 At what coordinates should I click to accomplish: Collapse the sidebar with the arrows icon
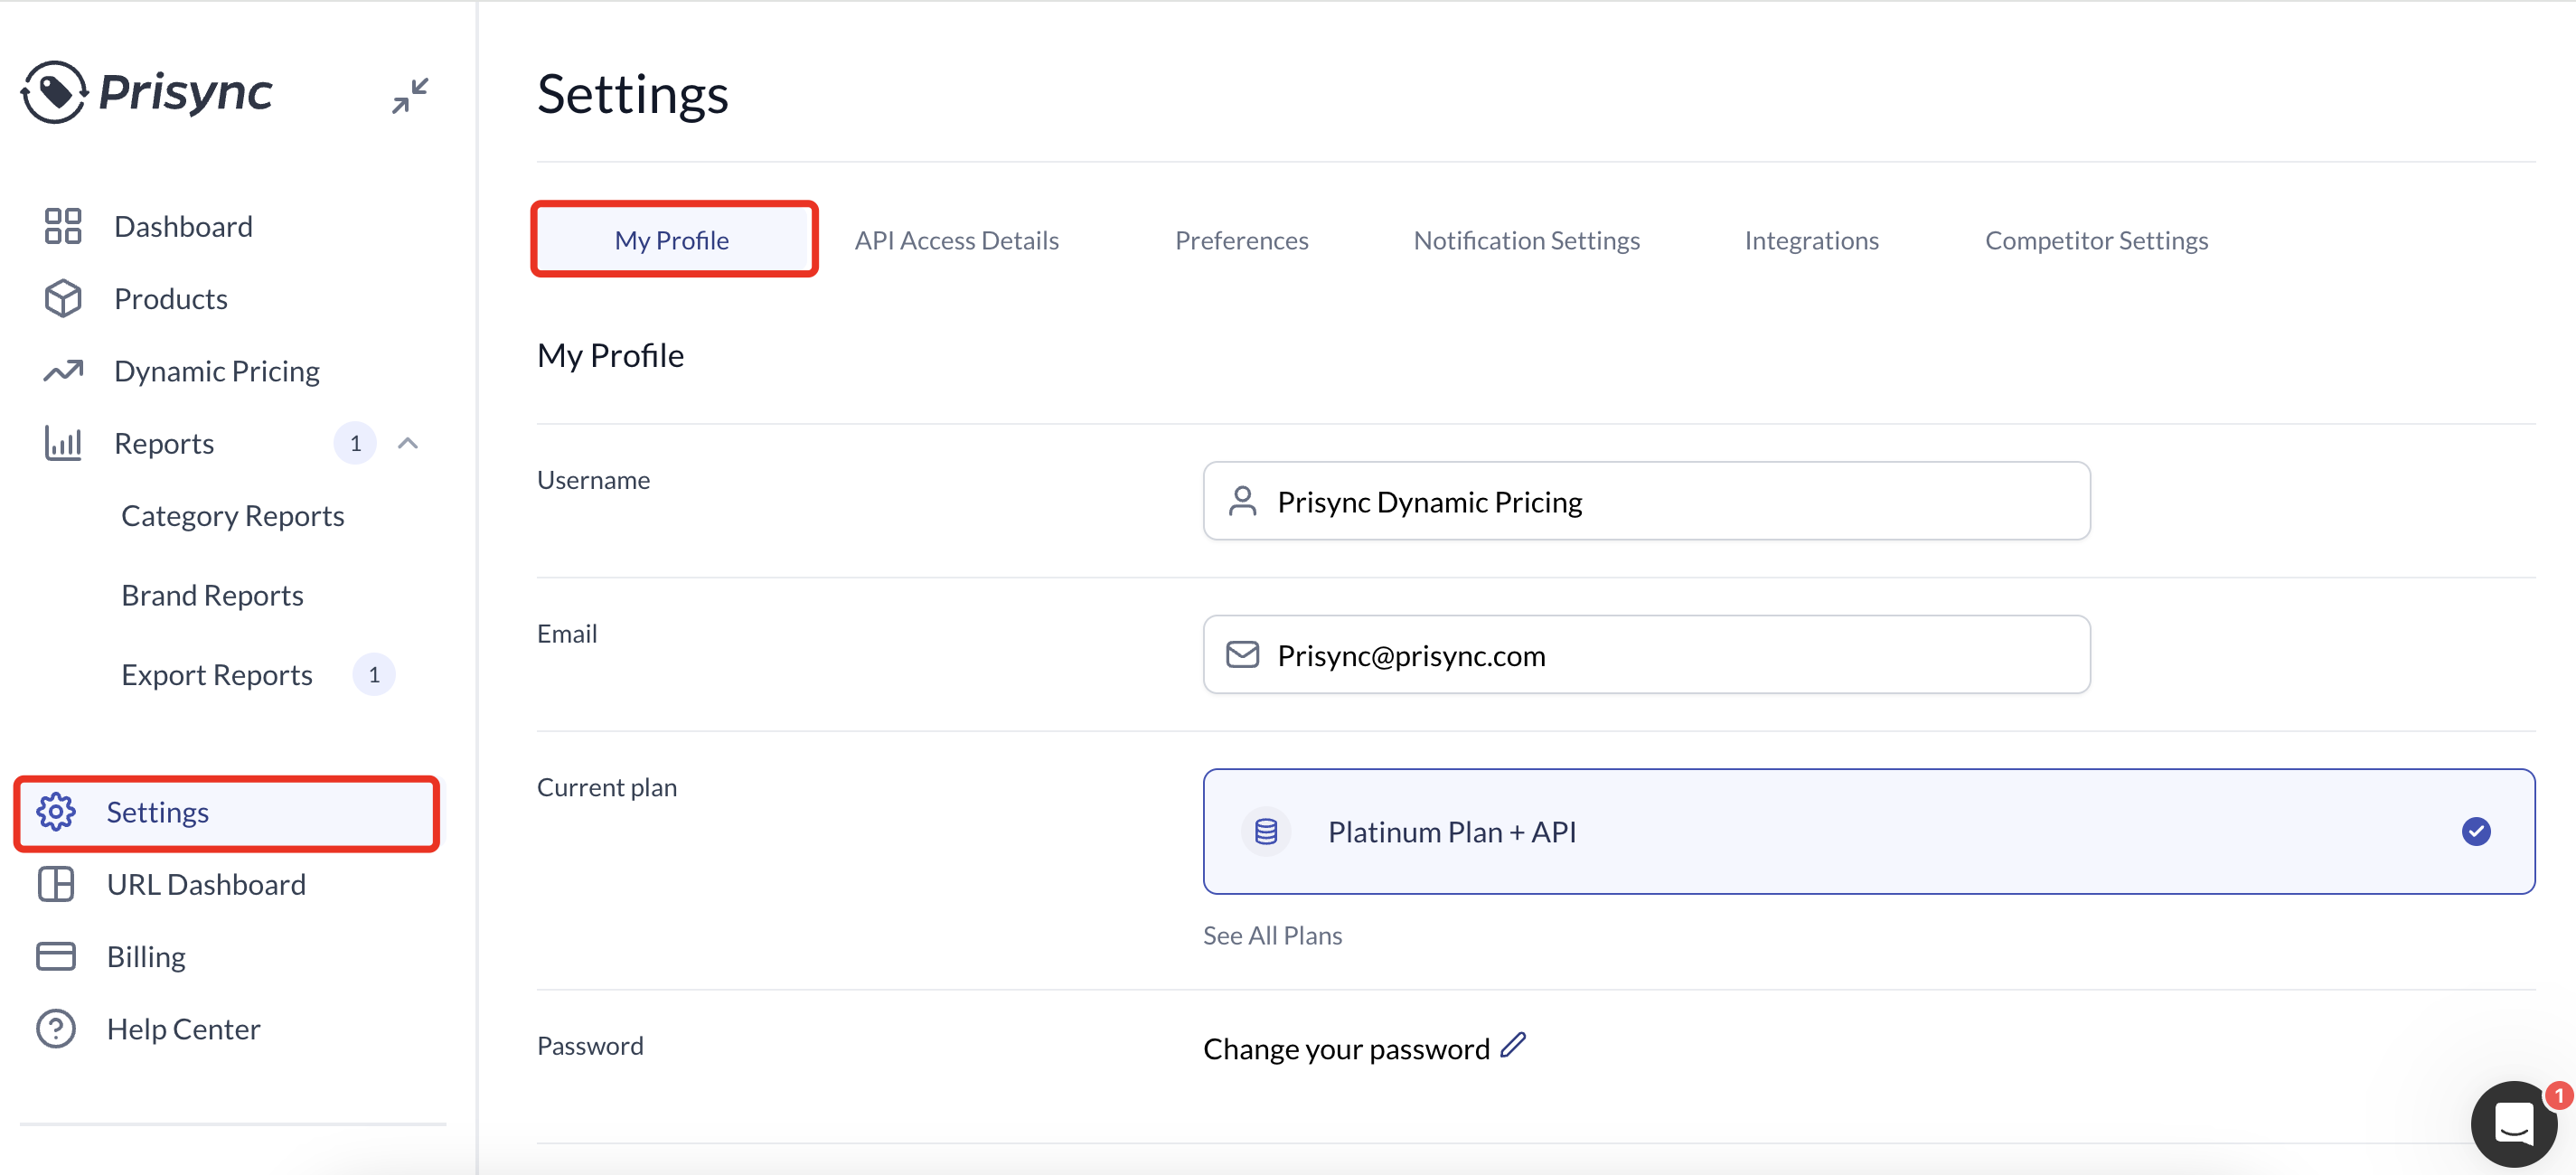[410, 95]
